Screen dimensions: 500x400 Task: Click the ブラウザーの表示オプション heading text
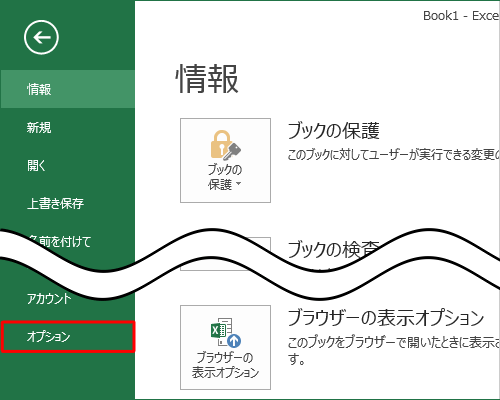coord(386,317)
